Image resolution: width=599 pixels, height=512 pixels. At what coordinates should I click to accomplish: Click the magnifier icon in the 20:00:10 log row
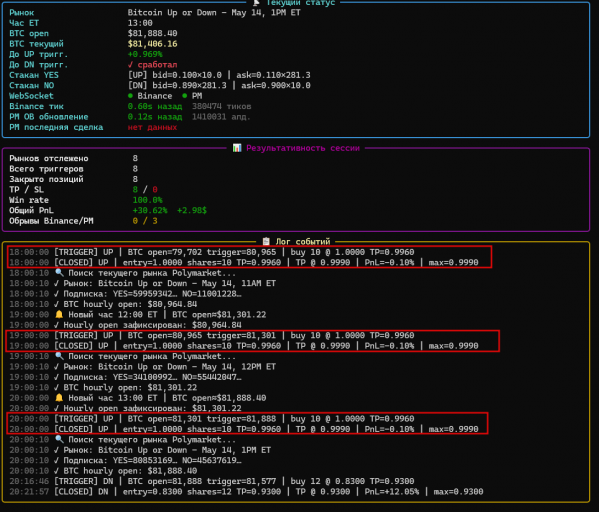pyautogui.click(x=59, y=439)
